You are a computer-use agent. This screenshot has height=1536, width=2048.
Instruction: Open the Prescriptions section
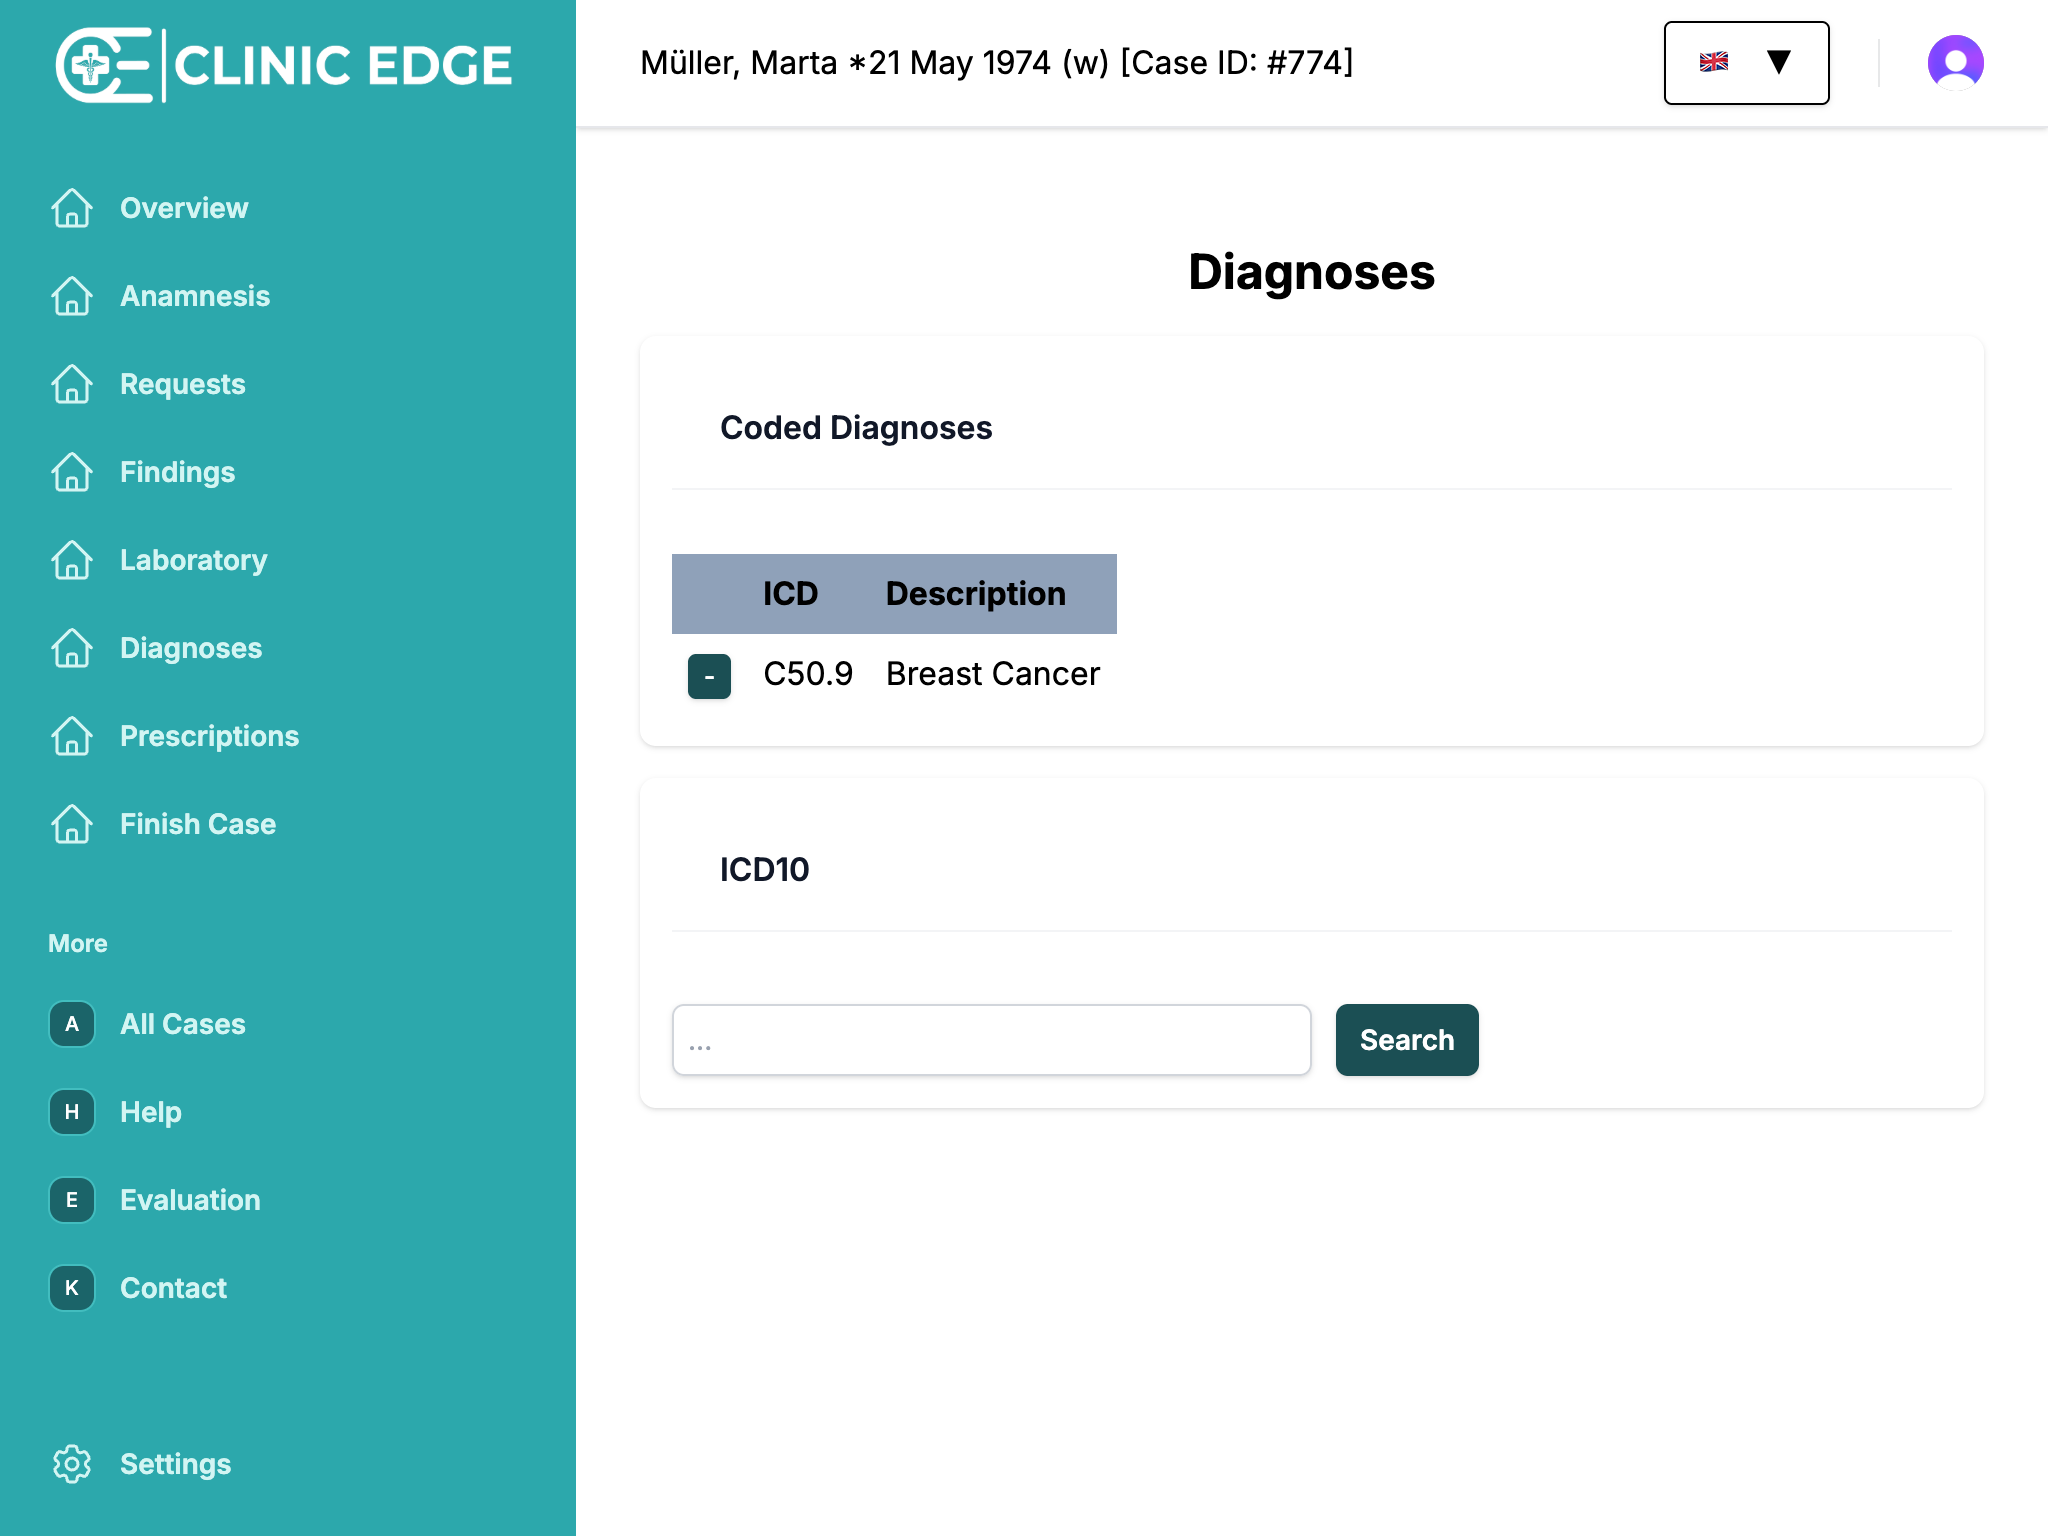pyautogui.click(x=209, y=736)
